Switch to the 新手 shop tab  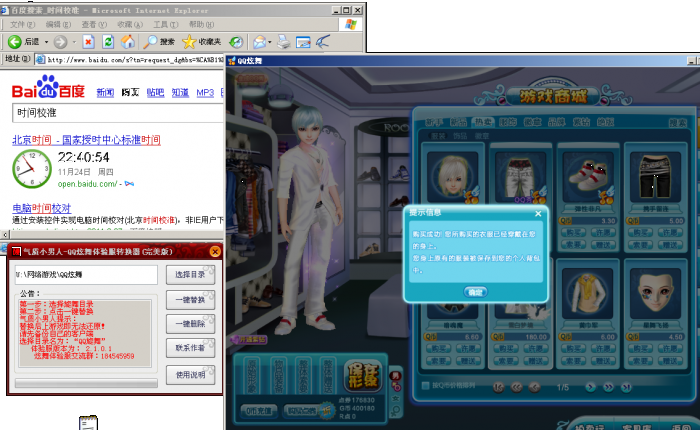(x=434, y=122)
